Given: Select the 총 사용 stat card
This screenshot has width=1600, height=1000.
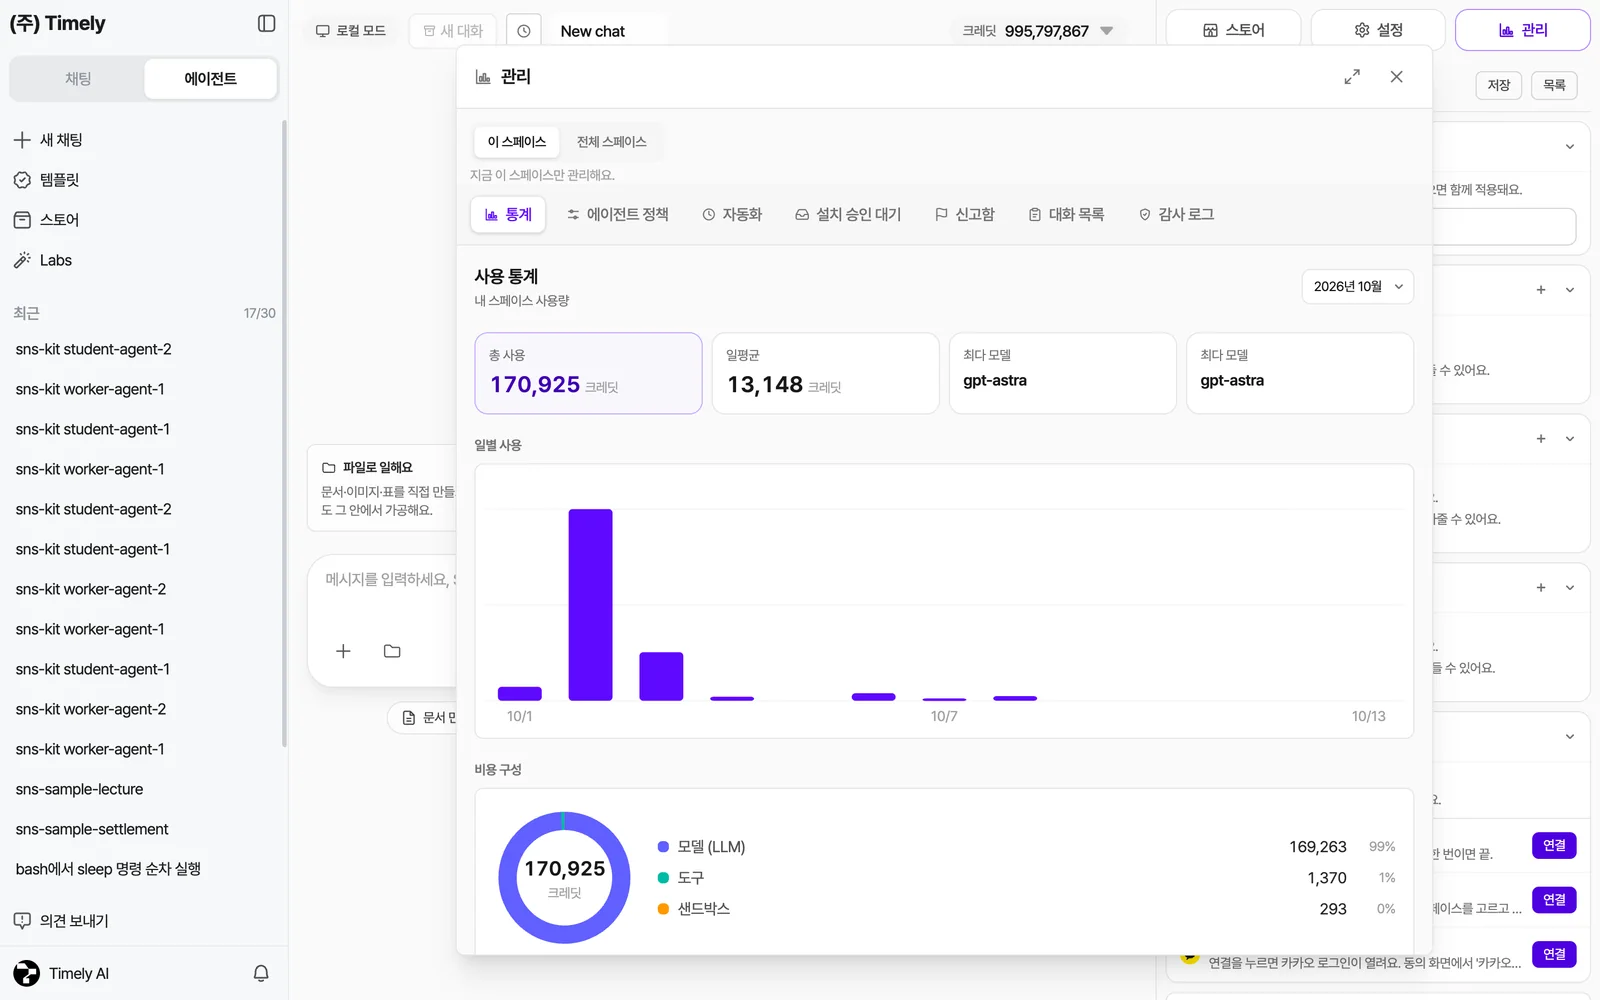Looking at the screenshot, I should tap(588, 373).
